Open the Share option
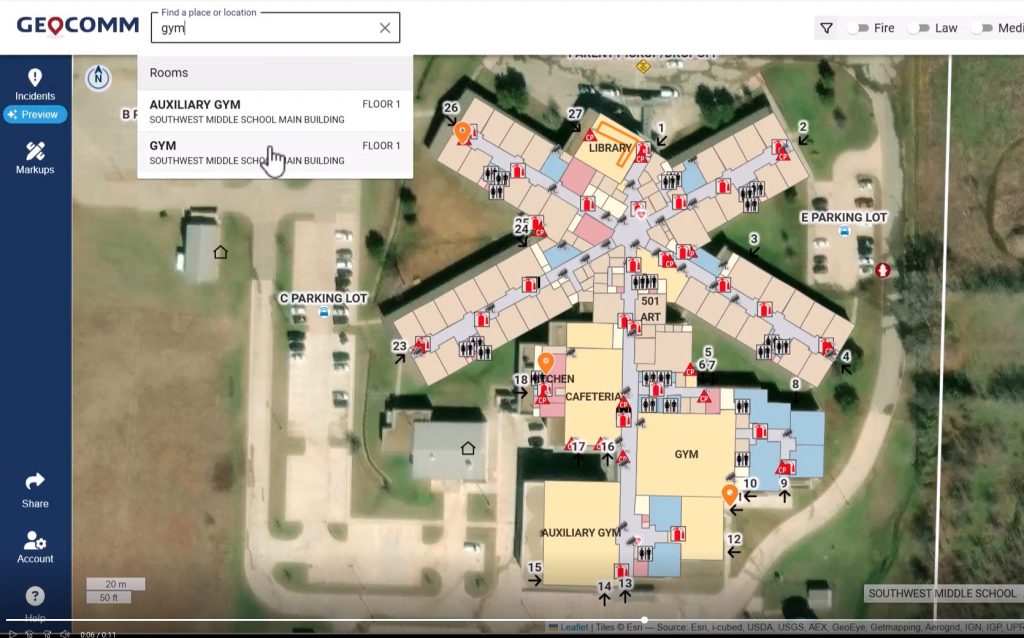Screen dimensions: 1024x638 coord(35,490)
